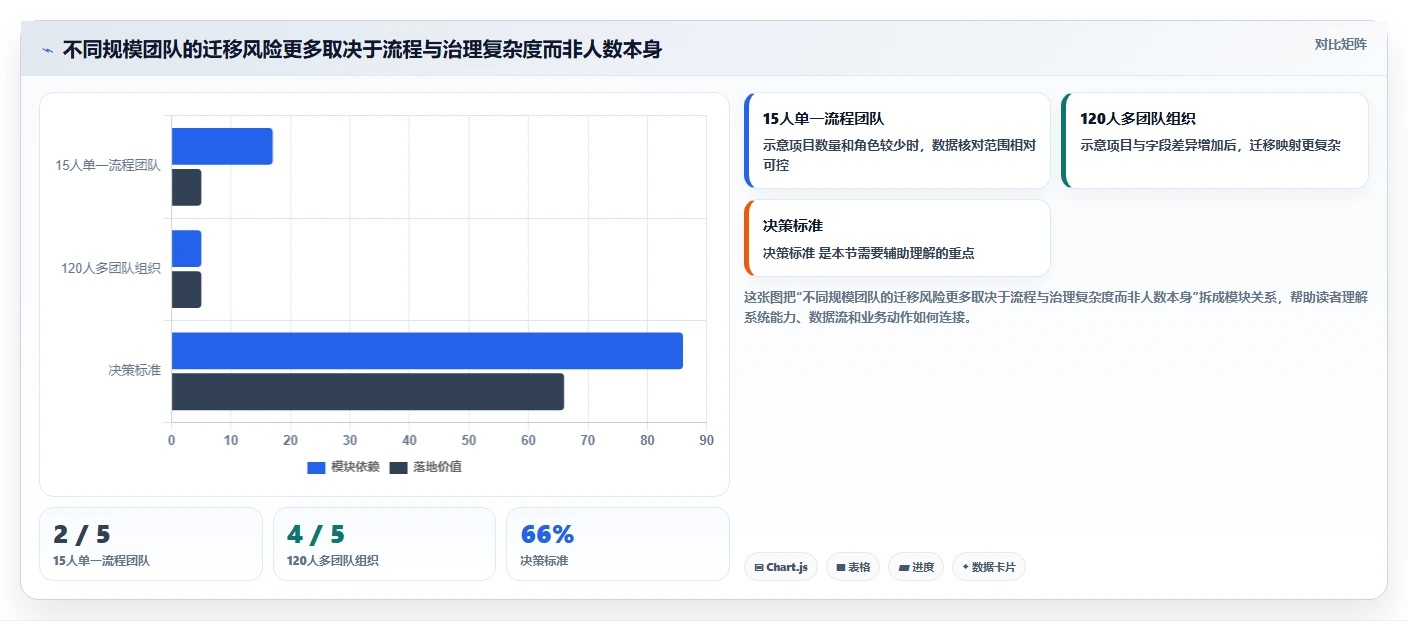Select the blue bar for 15人单一流程团队
Screen dimensions: 1408x621
(222, 147)
